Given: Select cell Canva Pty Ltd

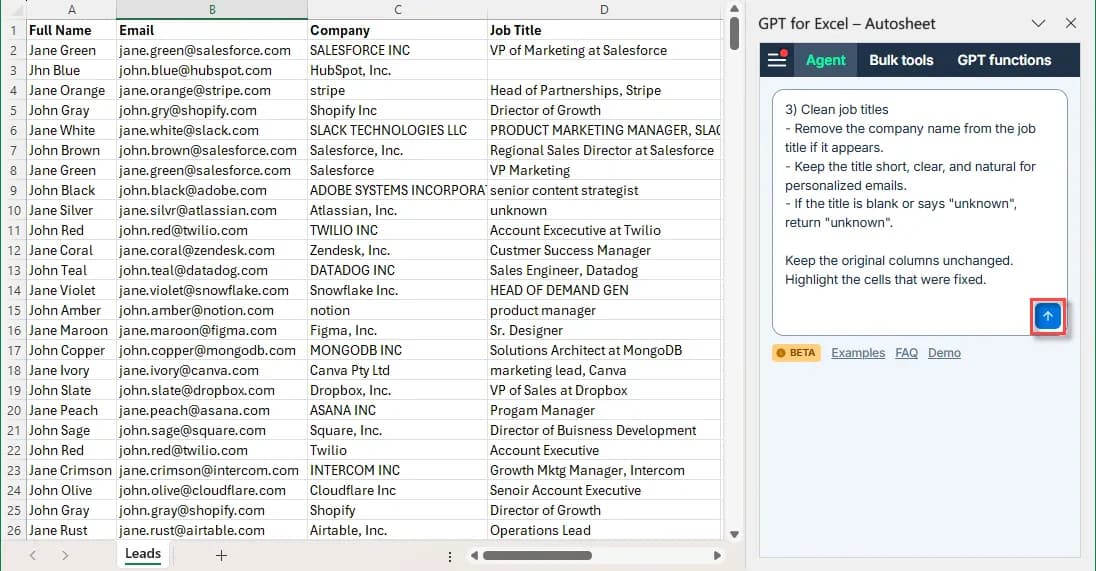Looking at the screenshot, I should (x=397, y=370).
